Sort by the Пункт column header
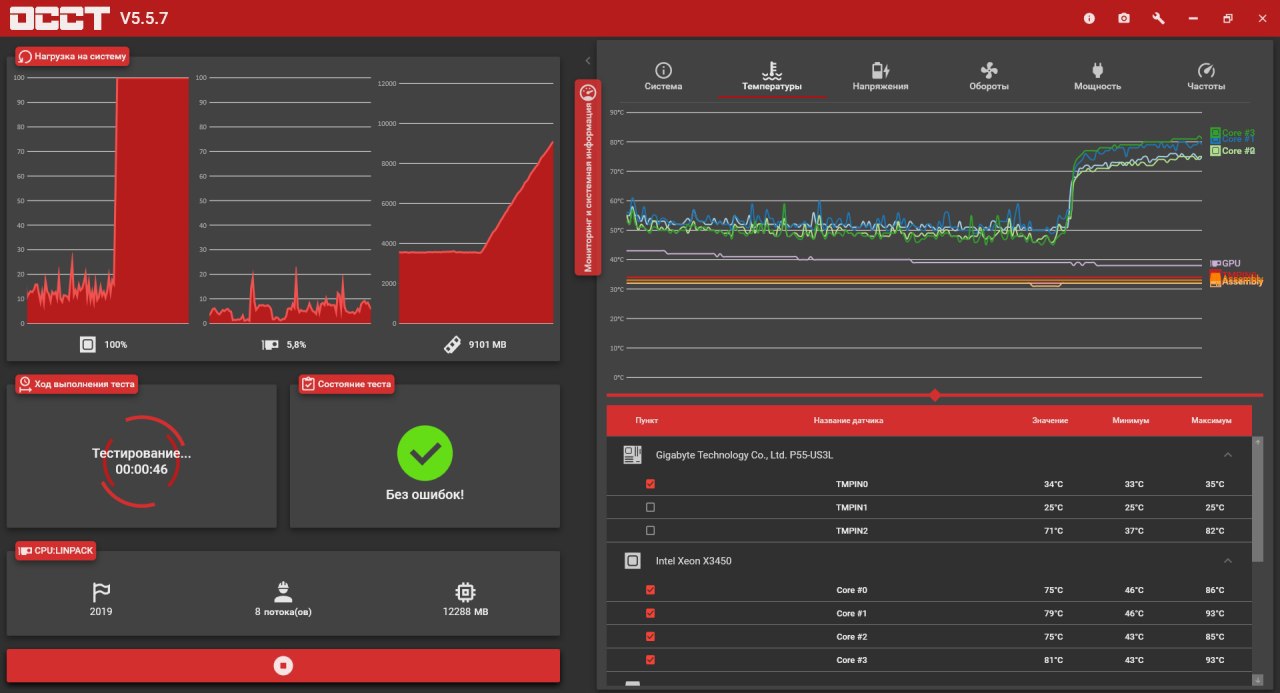The image size is (1280, 693). point(646,420)
